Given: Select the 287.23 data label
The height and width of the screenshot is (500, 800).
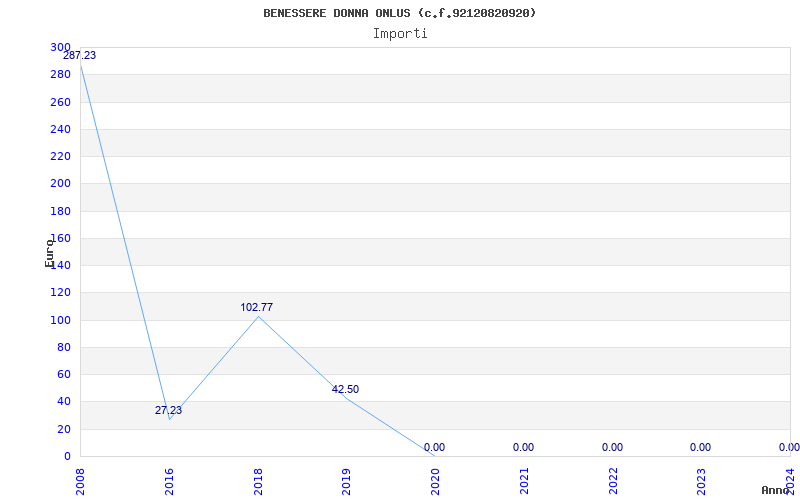Looking at the screenshot, I should [x=80, y=56].
